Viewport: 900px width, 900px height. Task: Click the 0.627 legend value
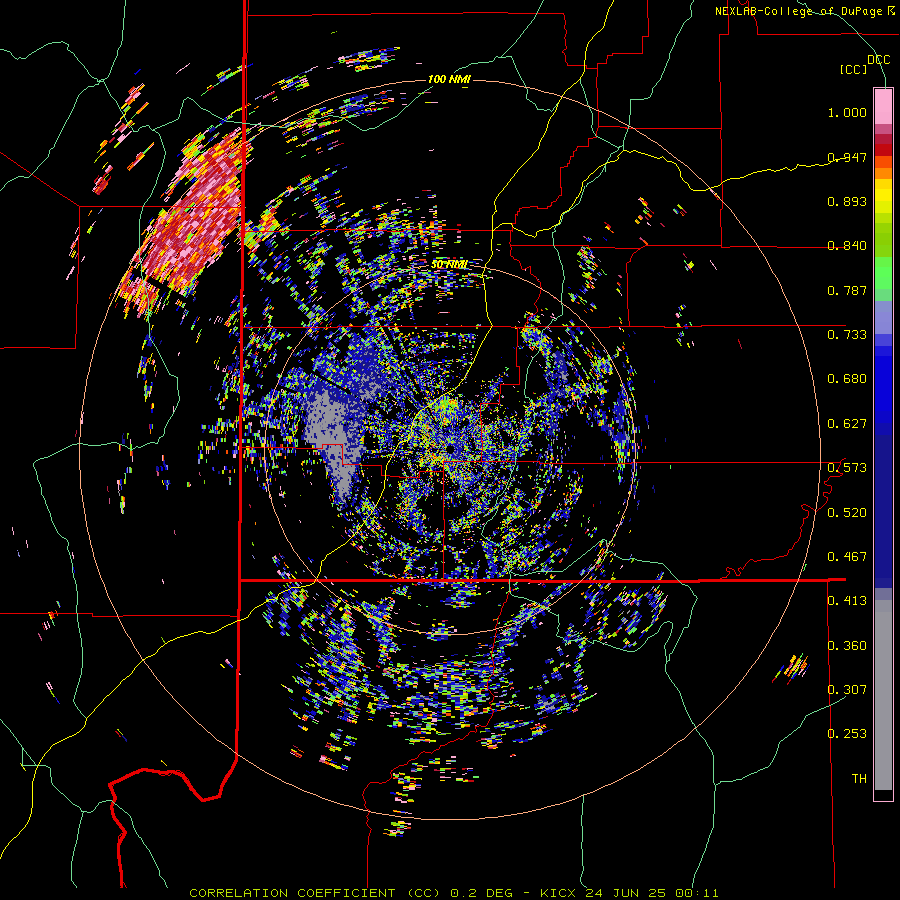(847, 424)
